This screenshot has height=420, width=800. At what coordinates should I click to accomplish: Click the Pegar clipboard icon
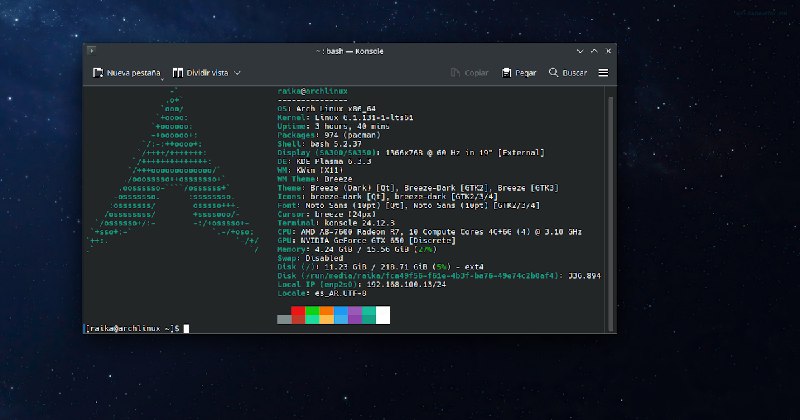(x=506, y=73)
